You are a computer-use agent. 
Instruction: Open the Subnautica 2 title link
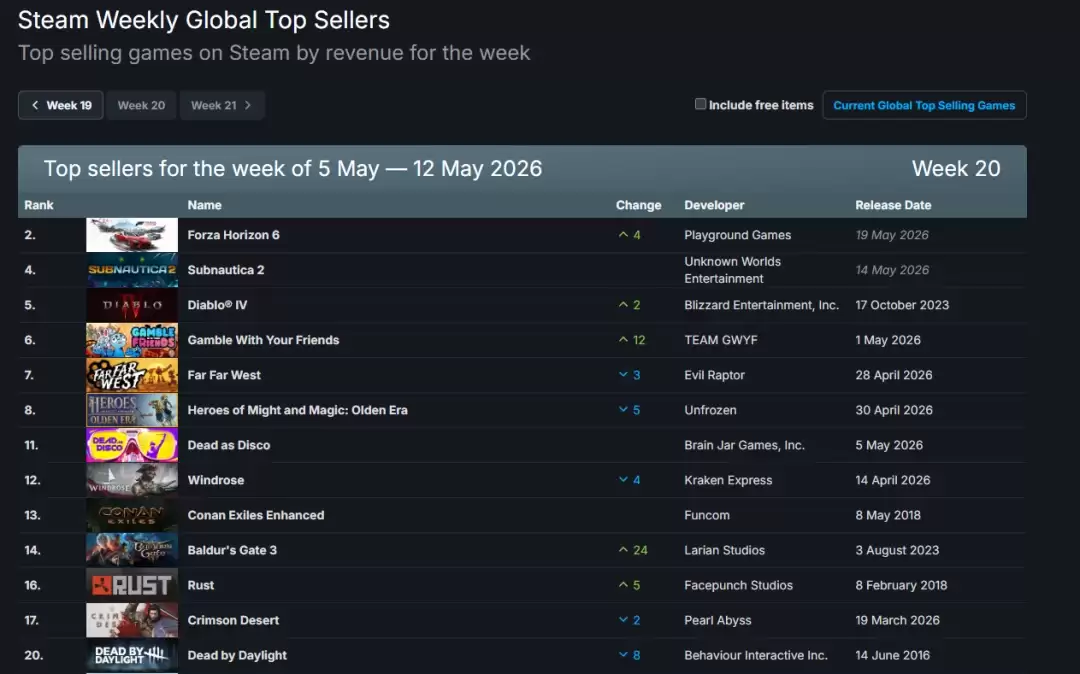pyautogui.click(x=226, y=270)
